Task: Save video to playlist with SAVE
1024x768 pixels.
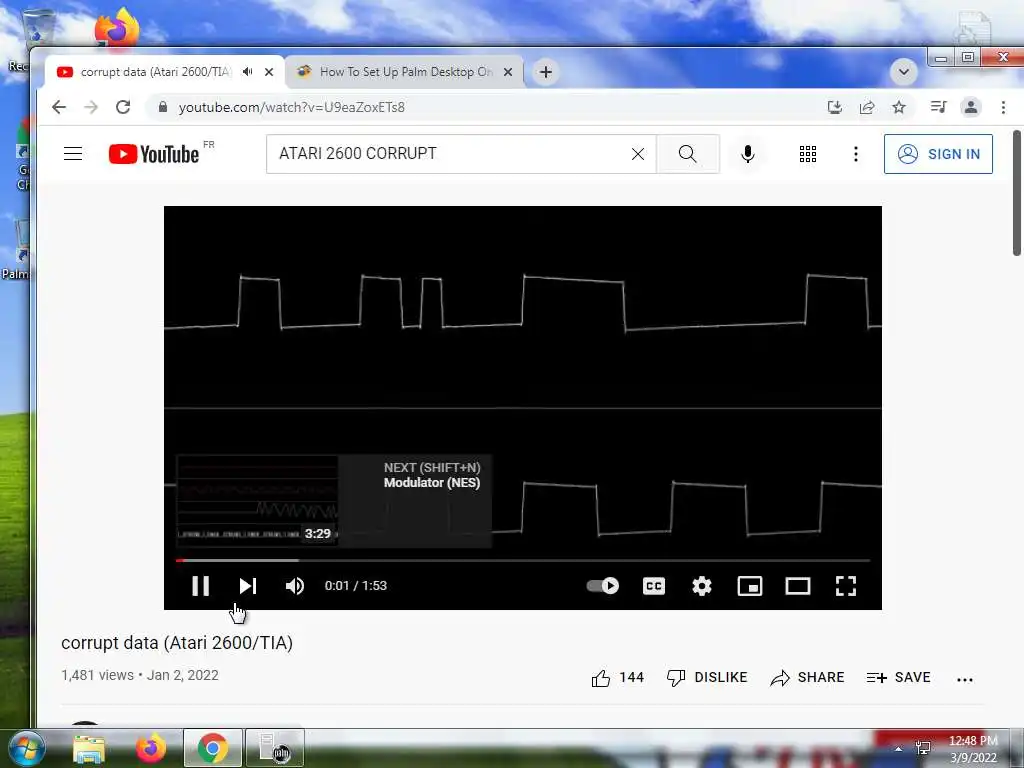Action: click(899, 678)
